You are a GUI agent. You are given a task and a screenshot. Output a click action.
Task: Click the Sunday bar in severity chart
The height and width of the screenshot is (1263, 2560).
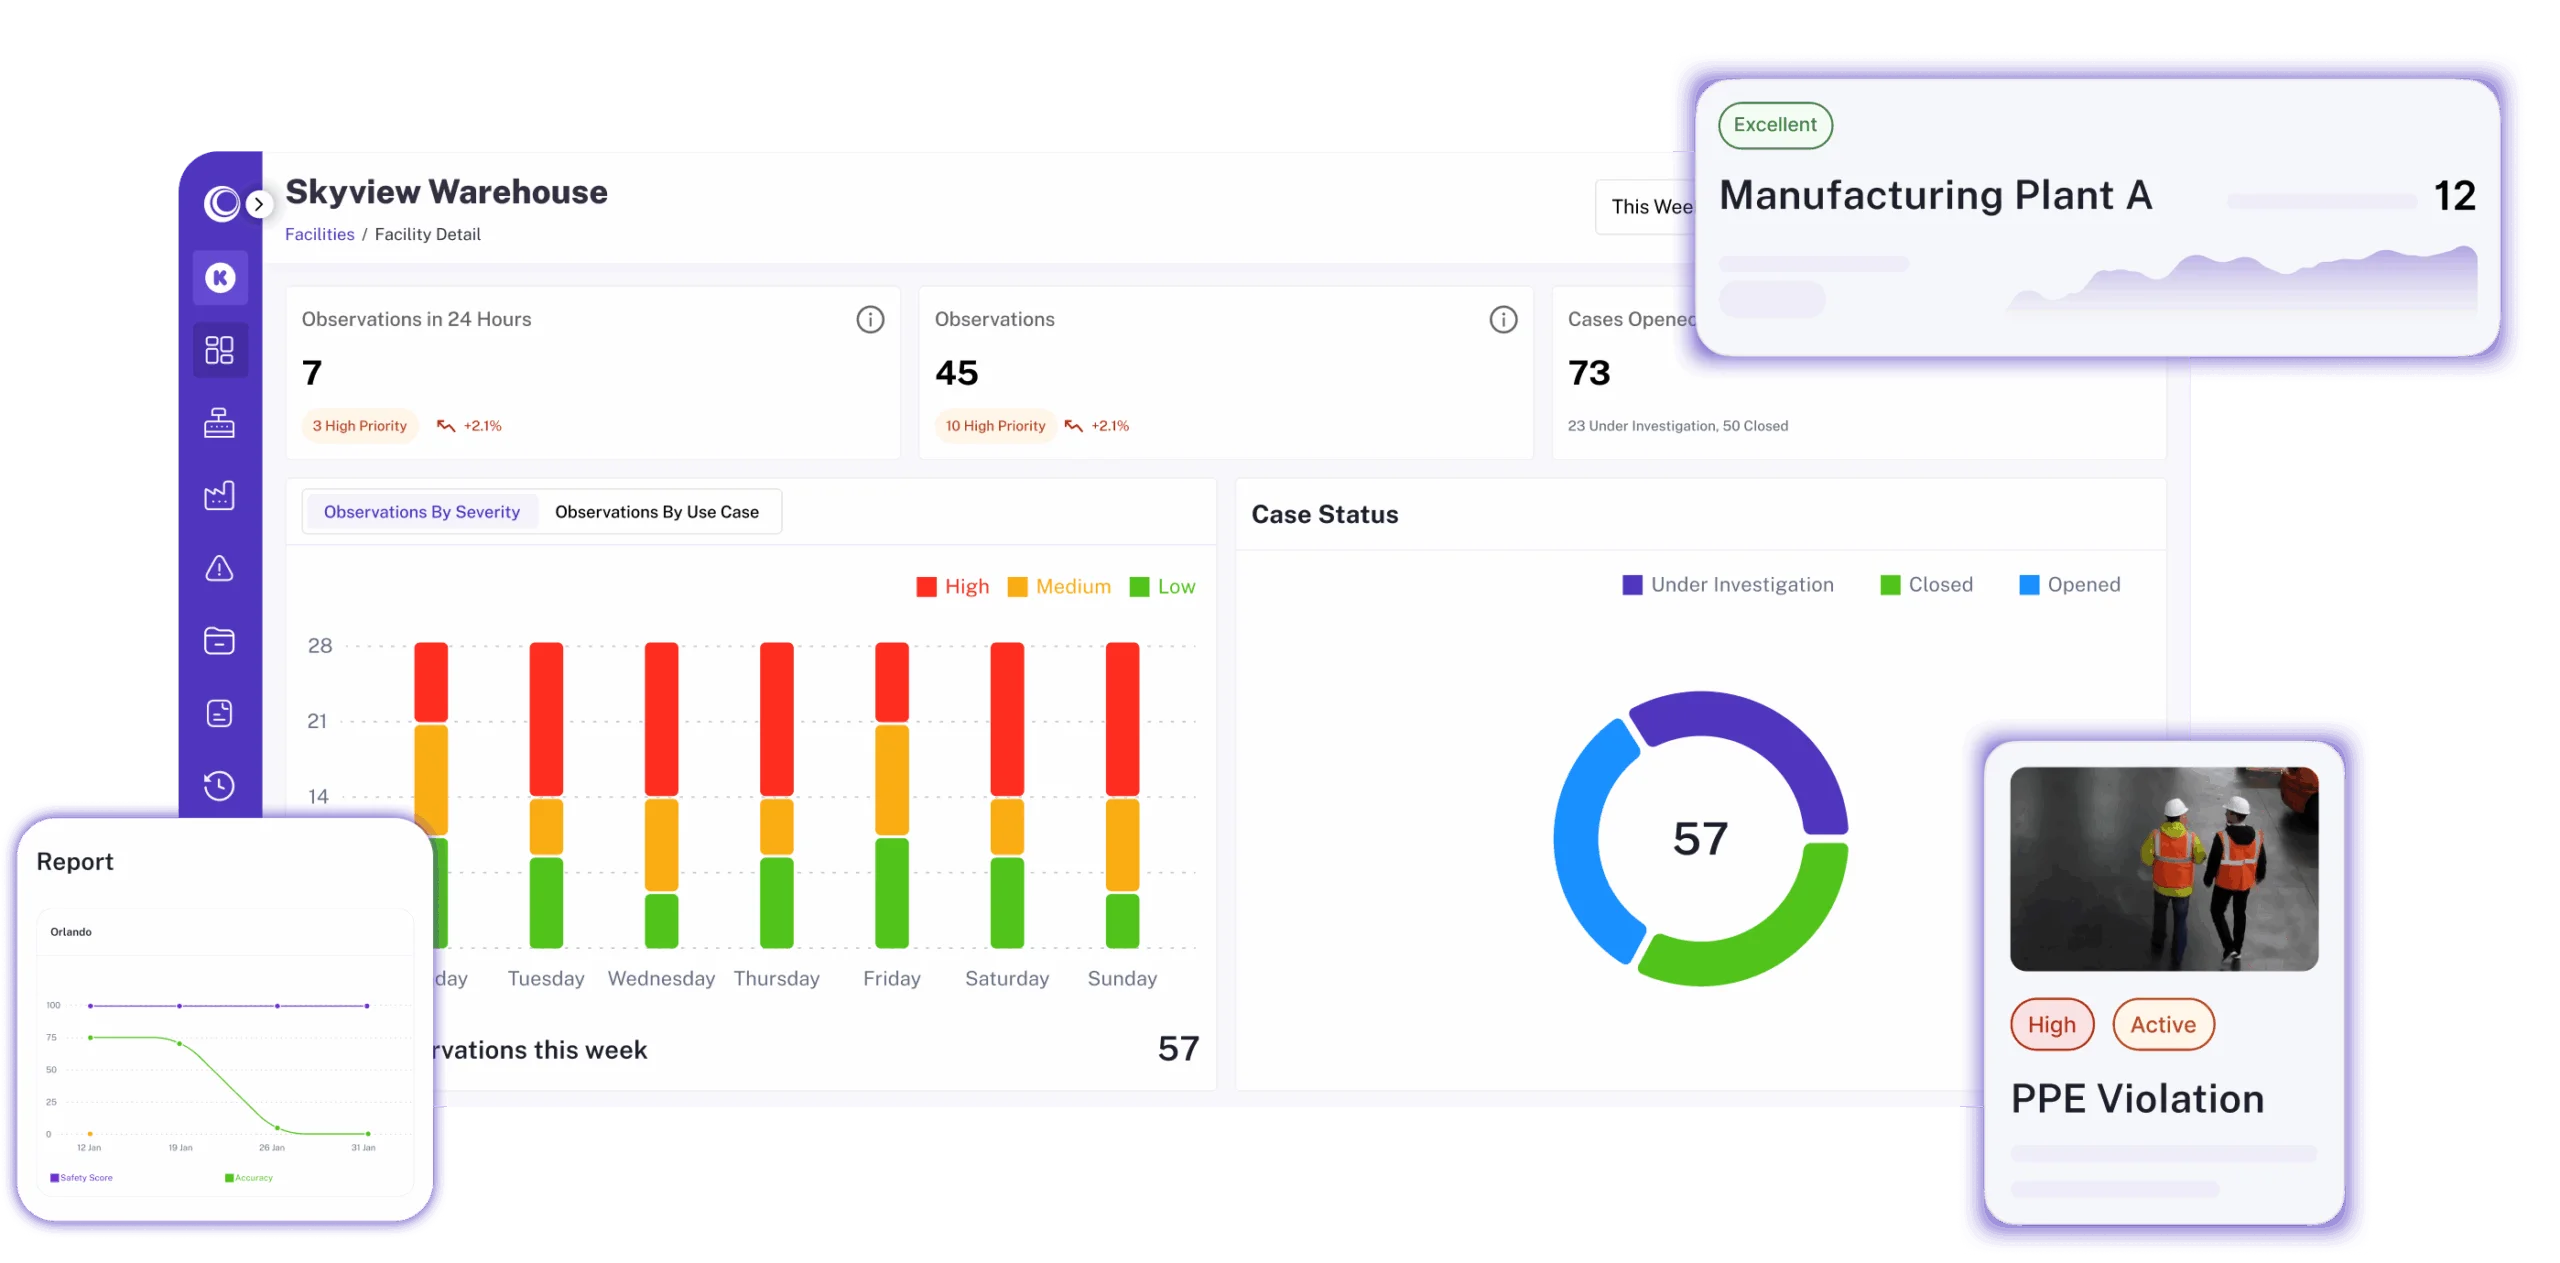coord(1122,795)
